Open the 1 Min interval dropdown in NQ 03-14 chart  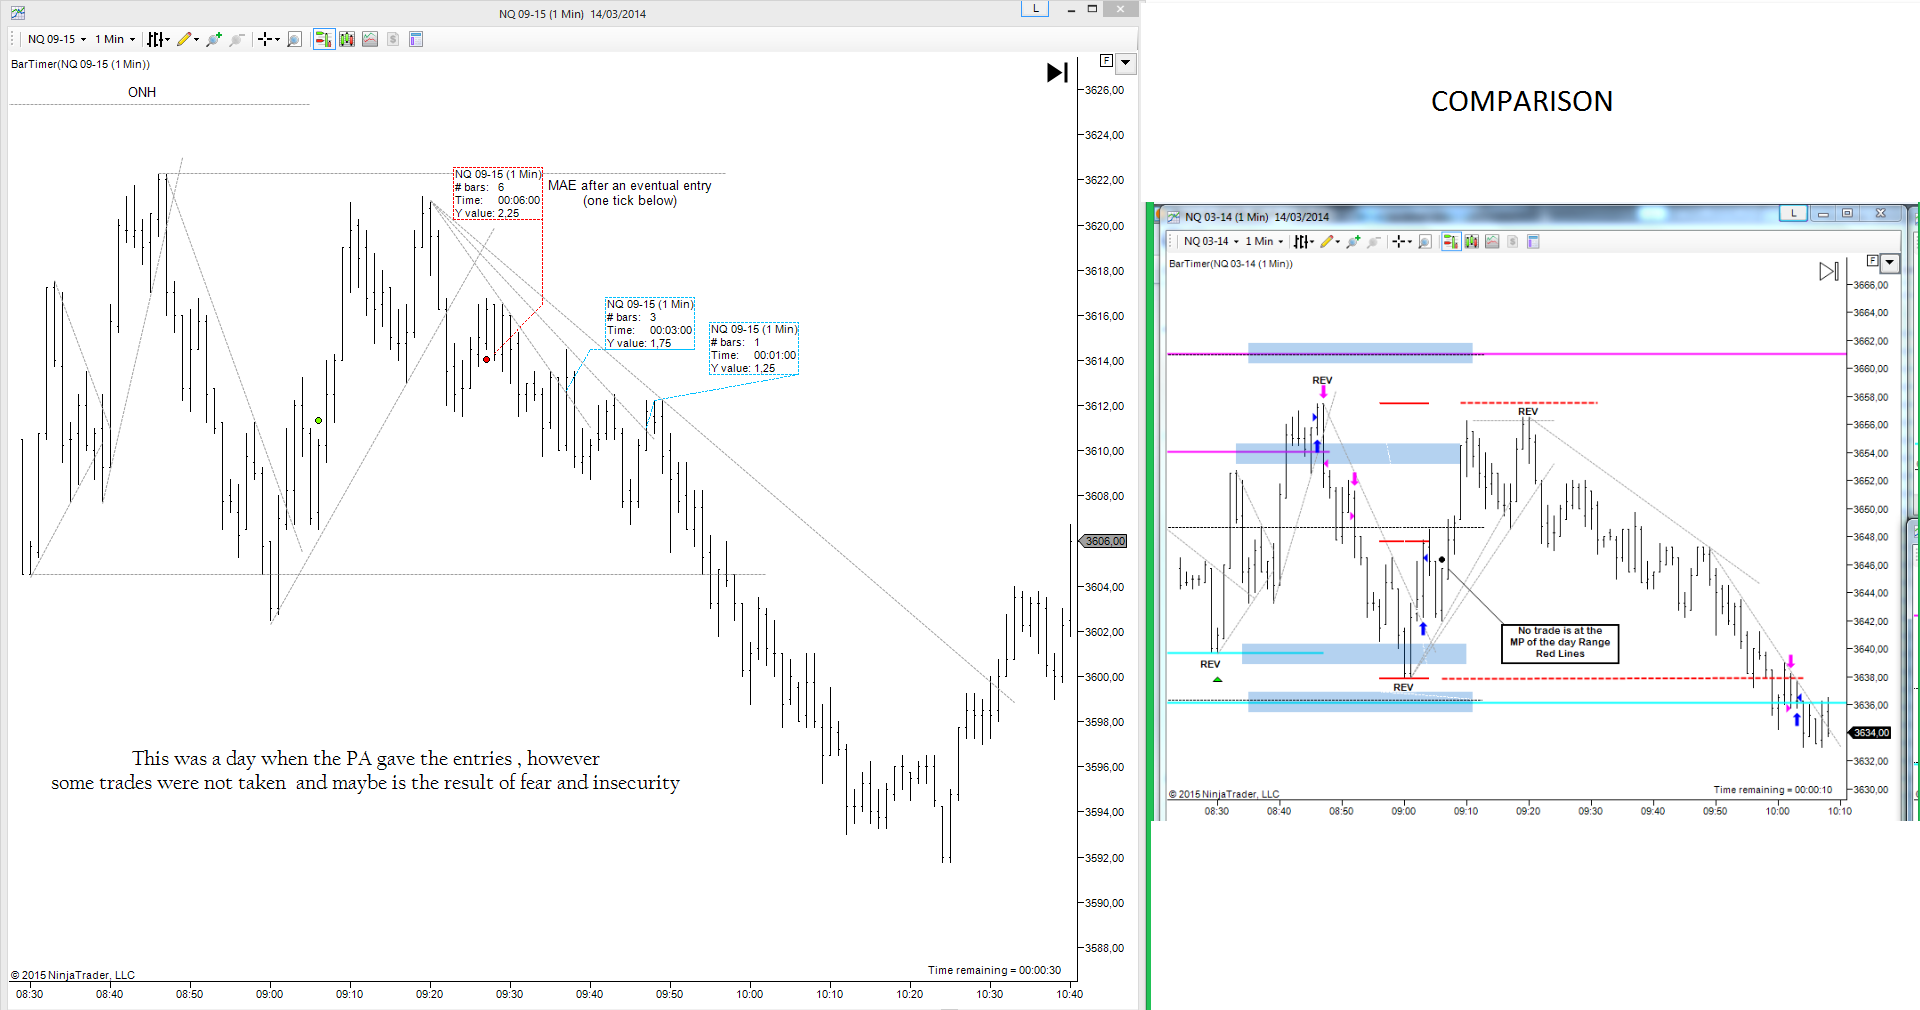coord(1264,241)
